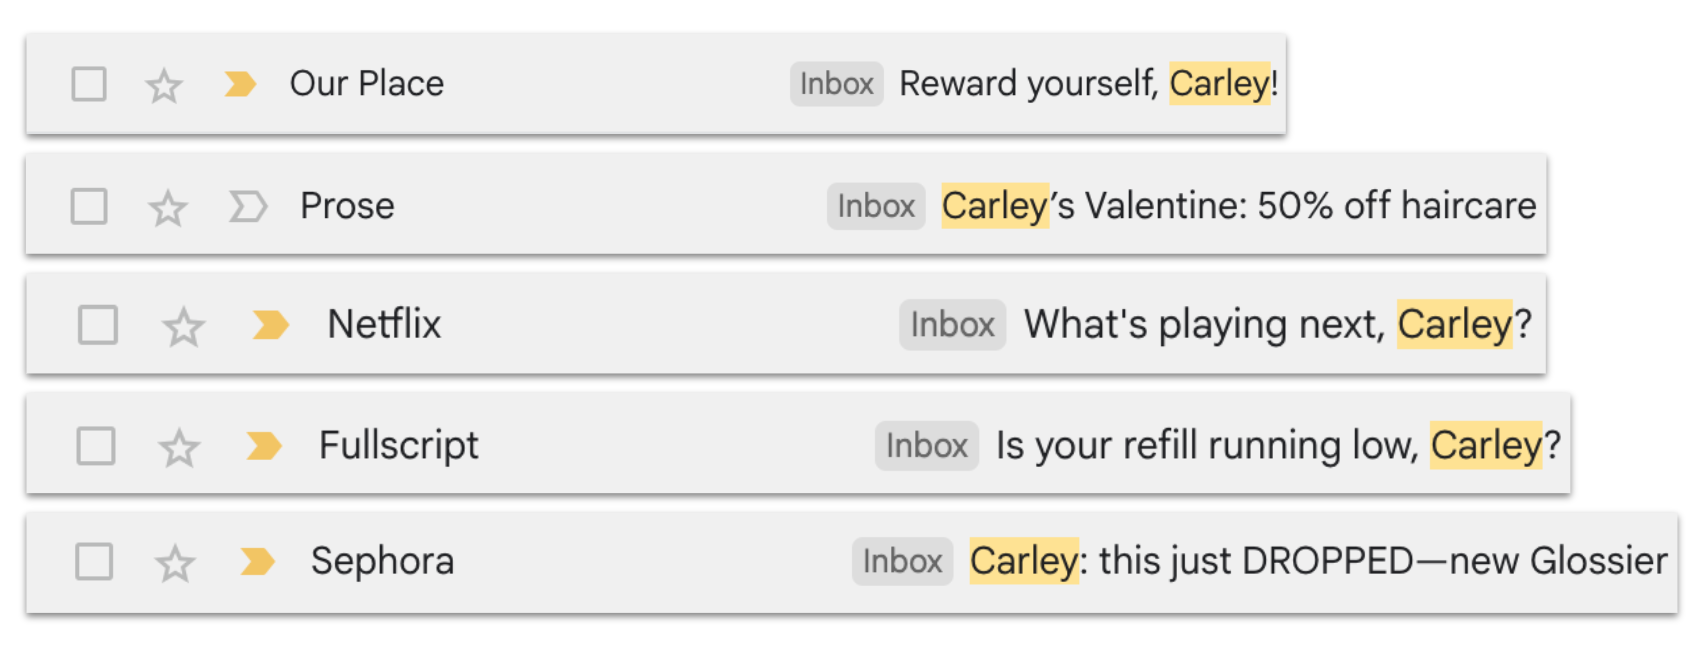The width and height of the screenshot is (1704, 650).
Task: Toggle importance marker on Fullscript email
Action: [x=264, y=446]
